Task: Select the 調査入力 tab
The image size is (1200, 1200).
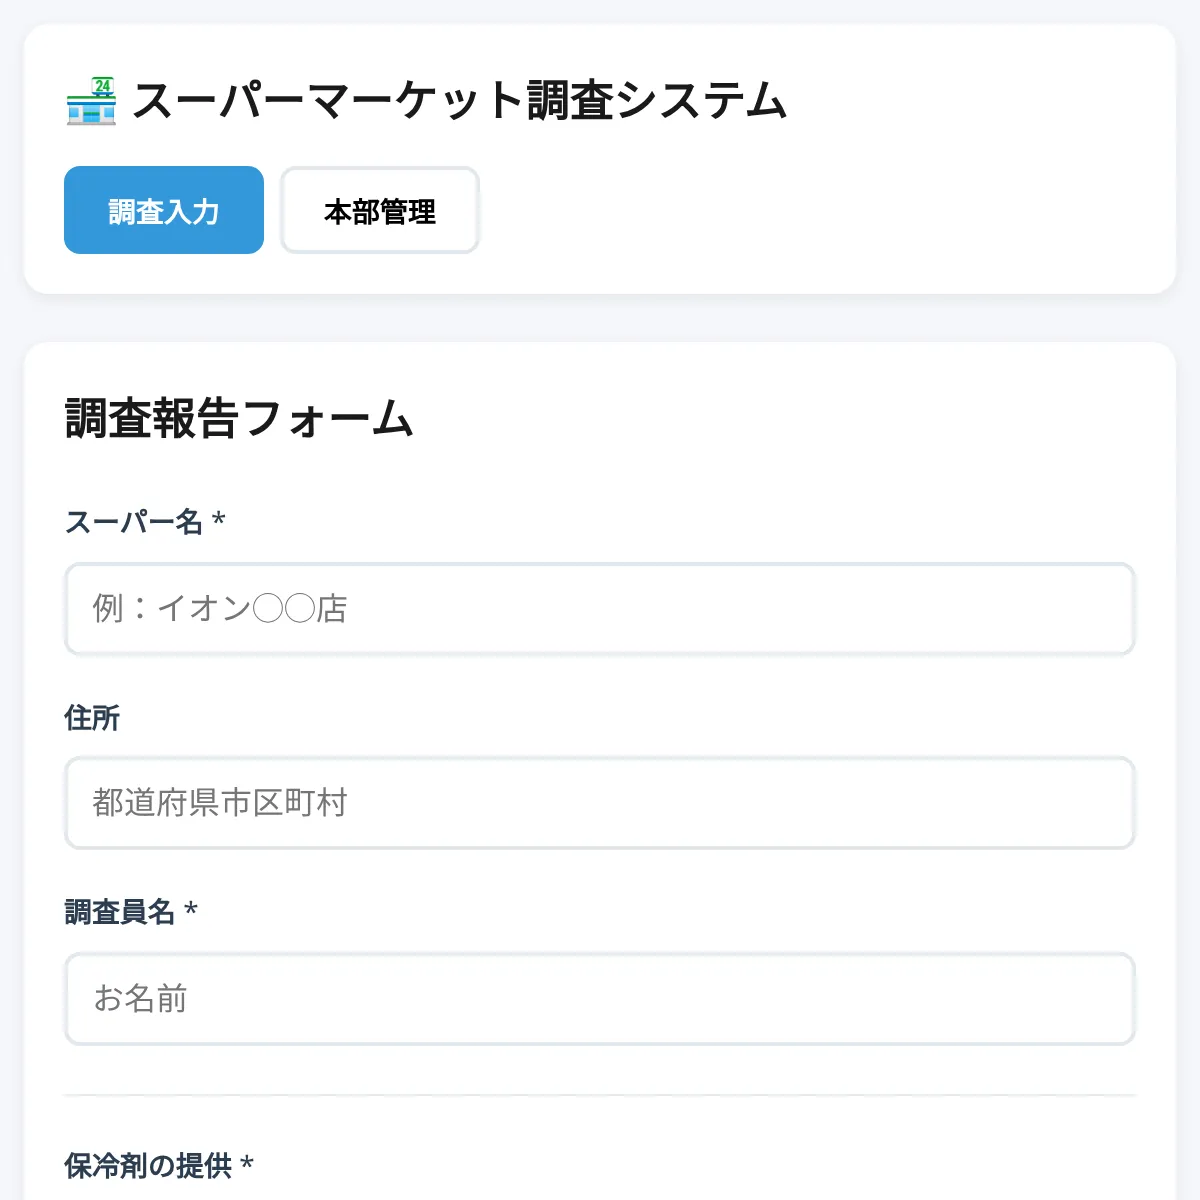Action: [x=163, y=210]
